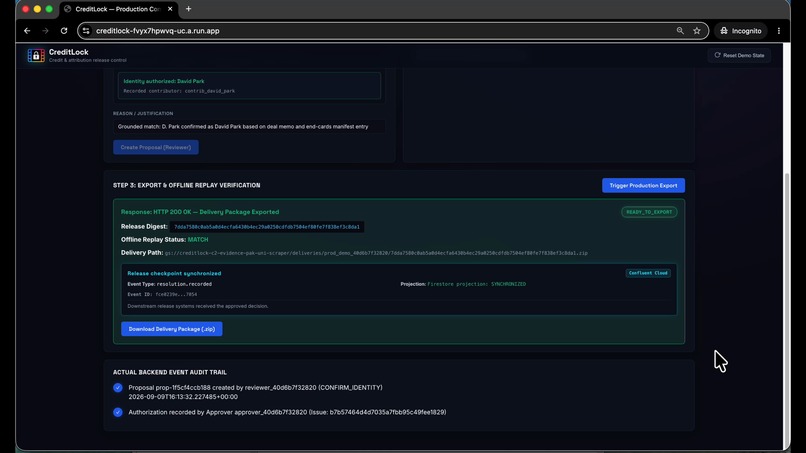Click the macOS yellow minimize button

pos(37,9)
